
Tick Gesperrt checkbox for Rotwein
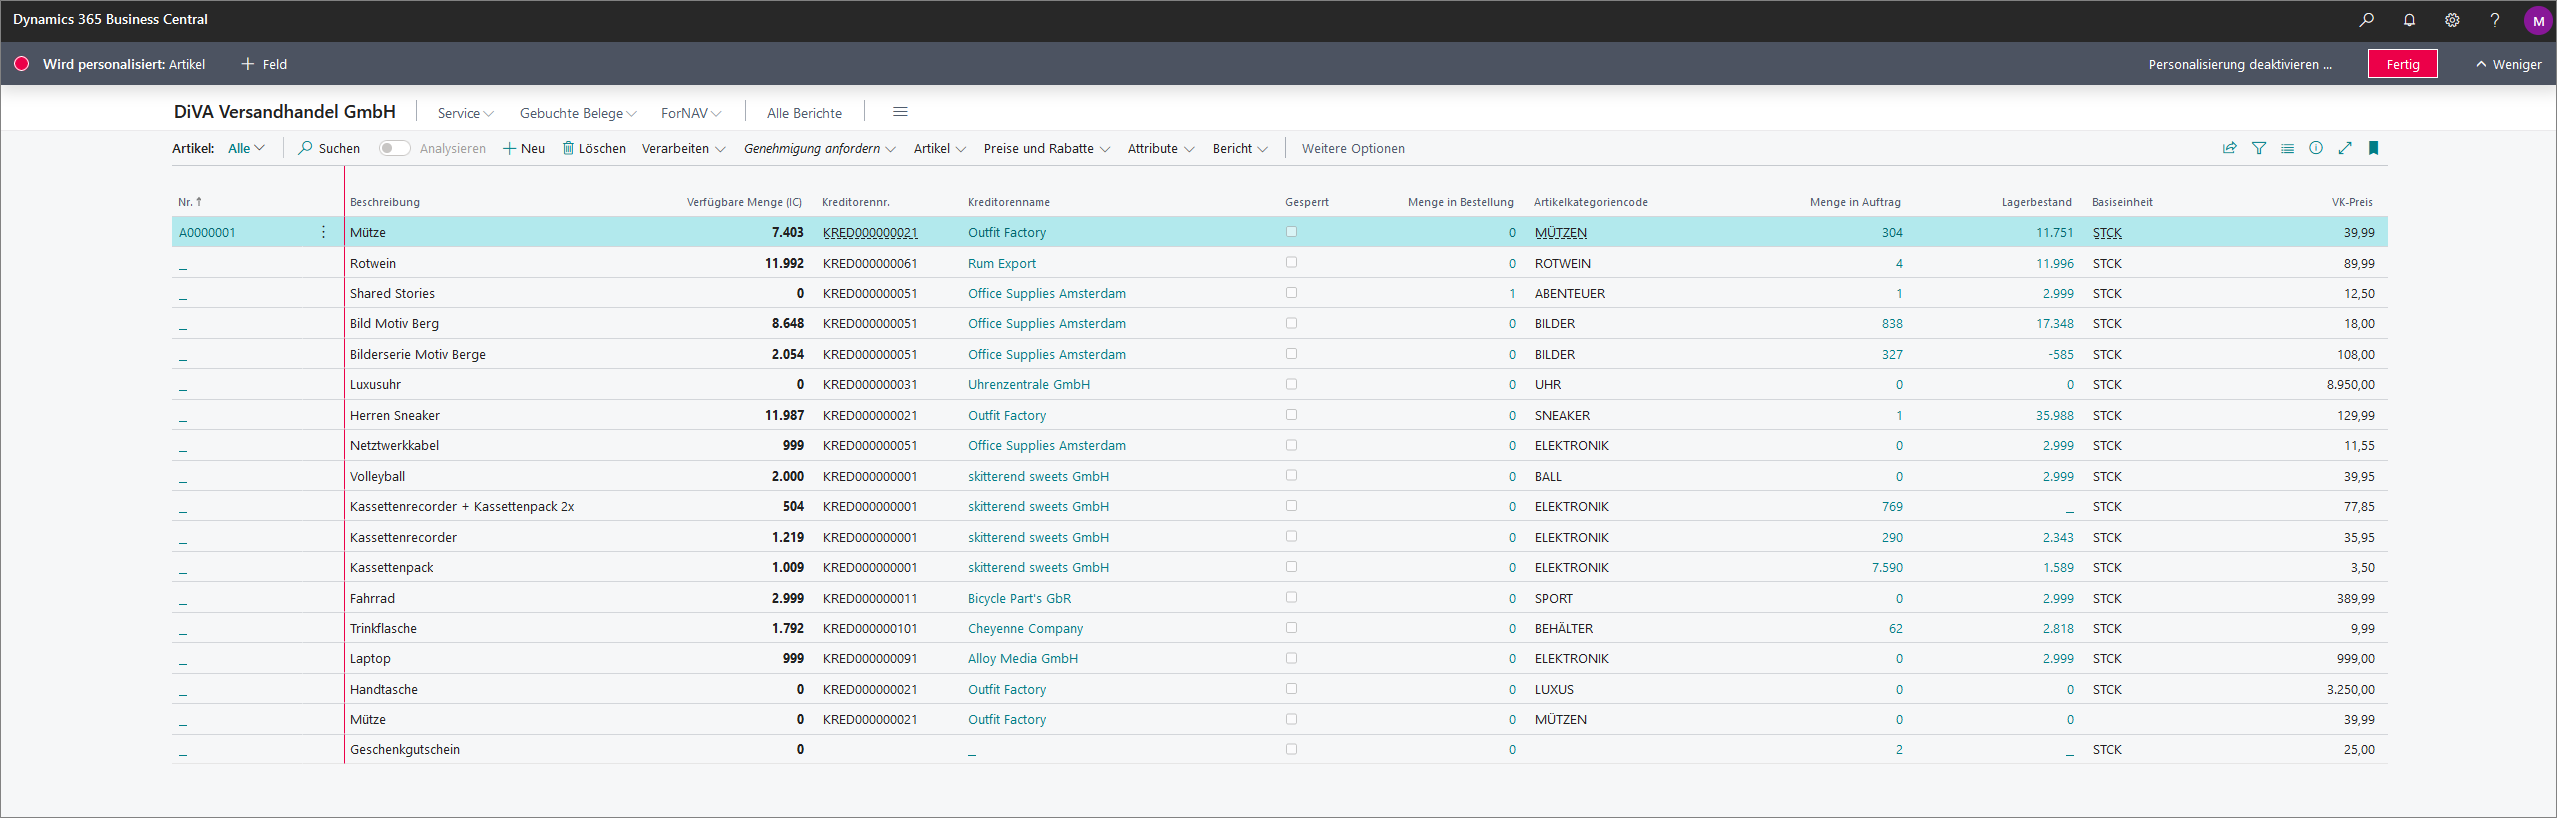pyautogui.click(x=1291, y=262)
